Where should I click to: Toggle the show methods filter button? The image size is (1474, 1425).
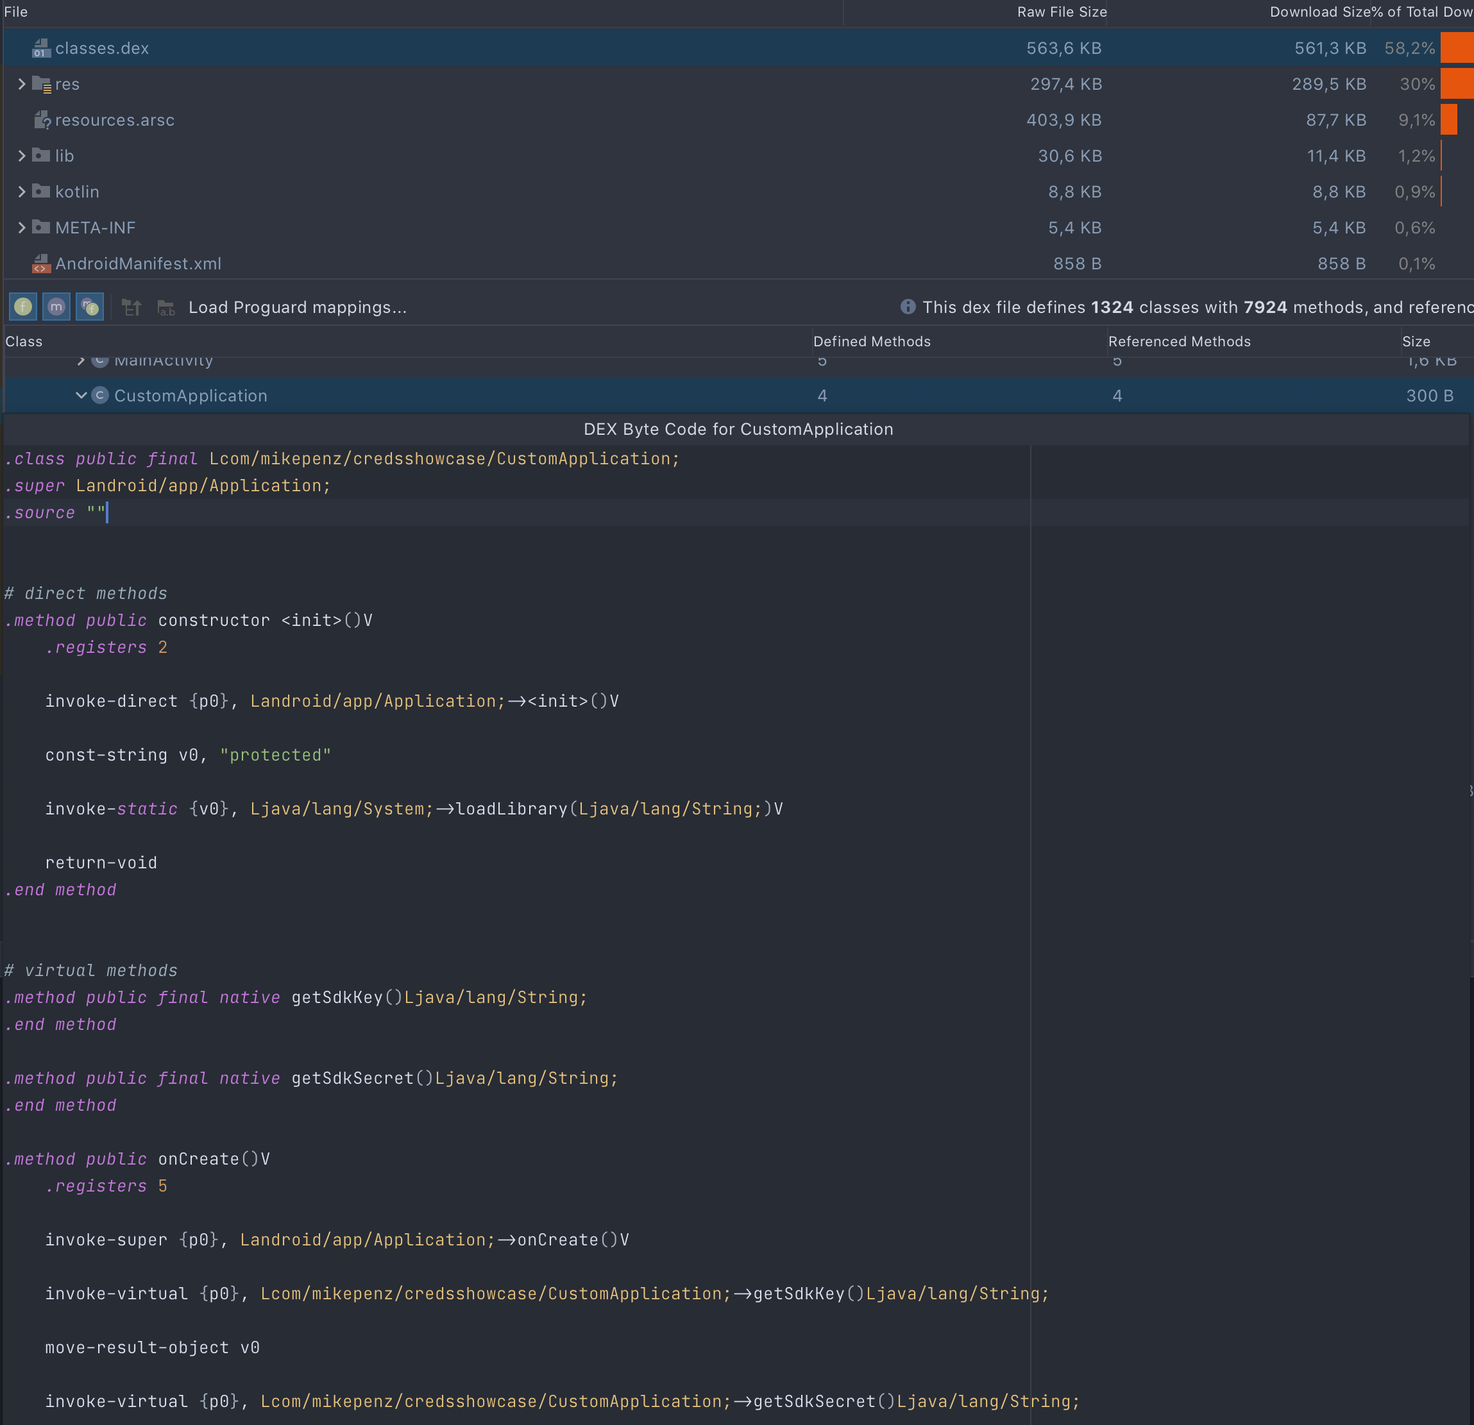[56, 307]
